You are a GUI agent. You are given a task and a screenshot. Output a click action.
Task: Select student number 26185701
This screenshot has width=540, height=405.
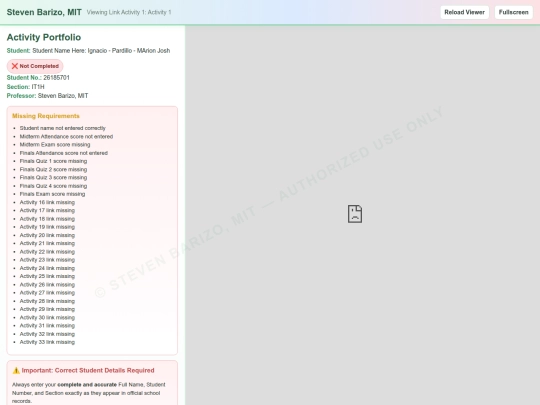tap(56, 77)
